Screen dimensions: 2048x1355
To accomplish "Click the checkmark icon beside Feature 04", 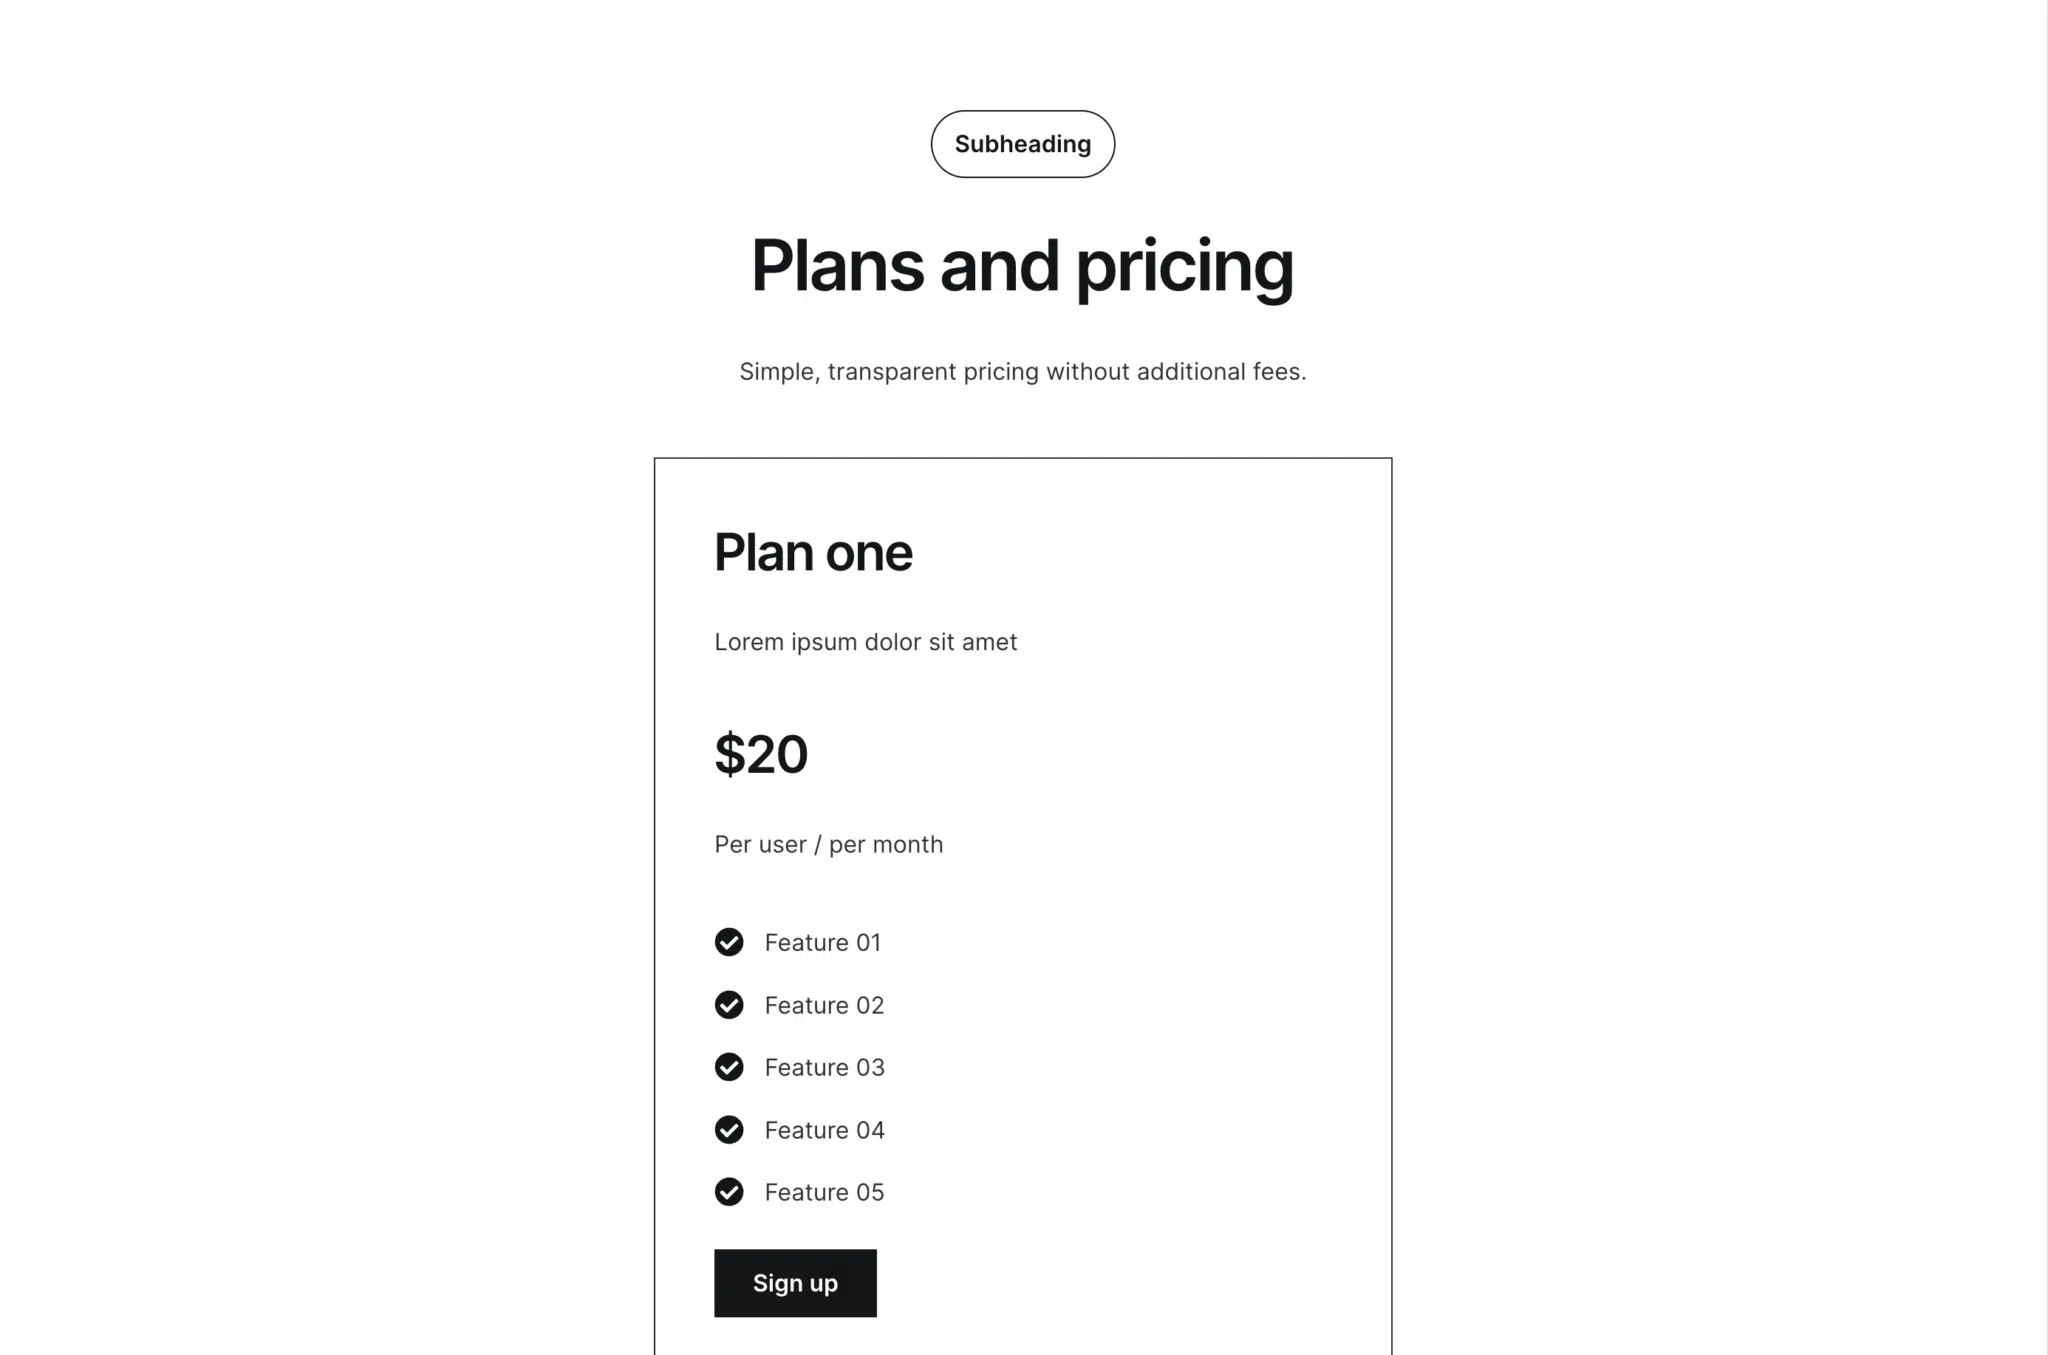I will click(729, 1129).
